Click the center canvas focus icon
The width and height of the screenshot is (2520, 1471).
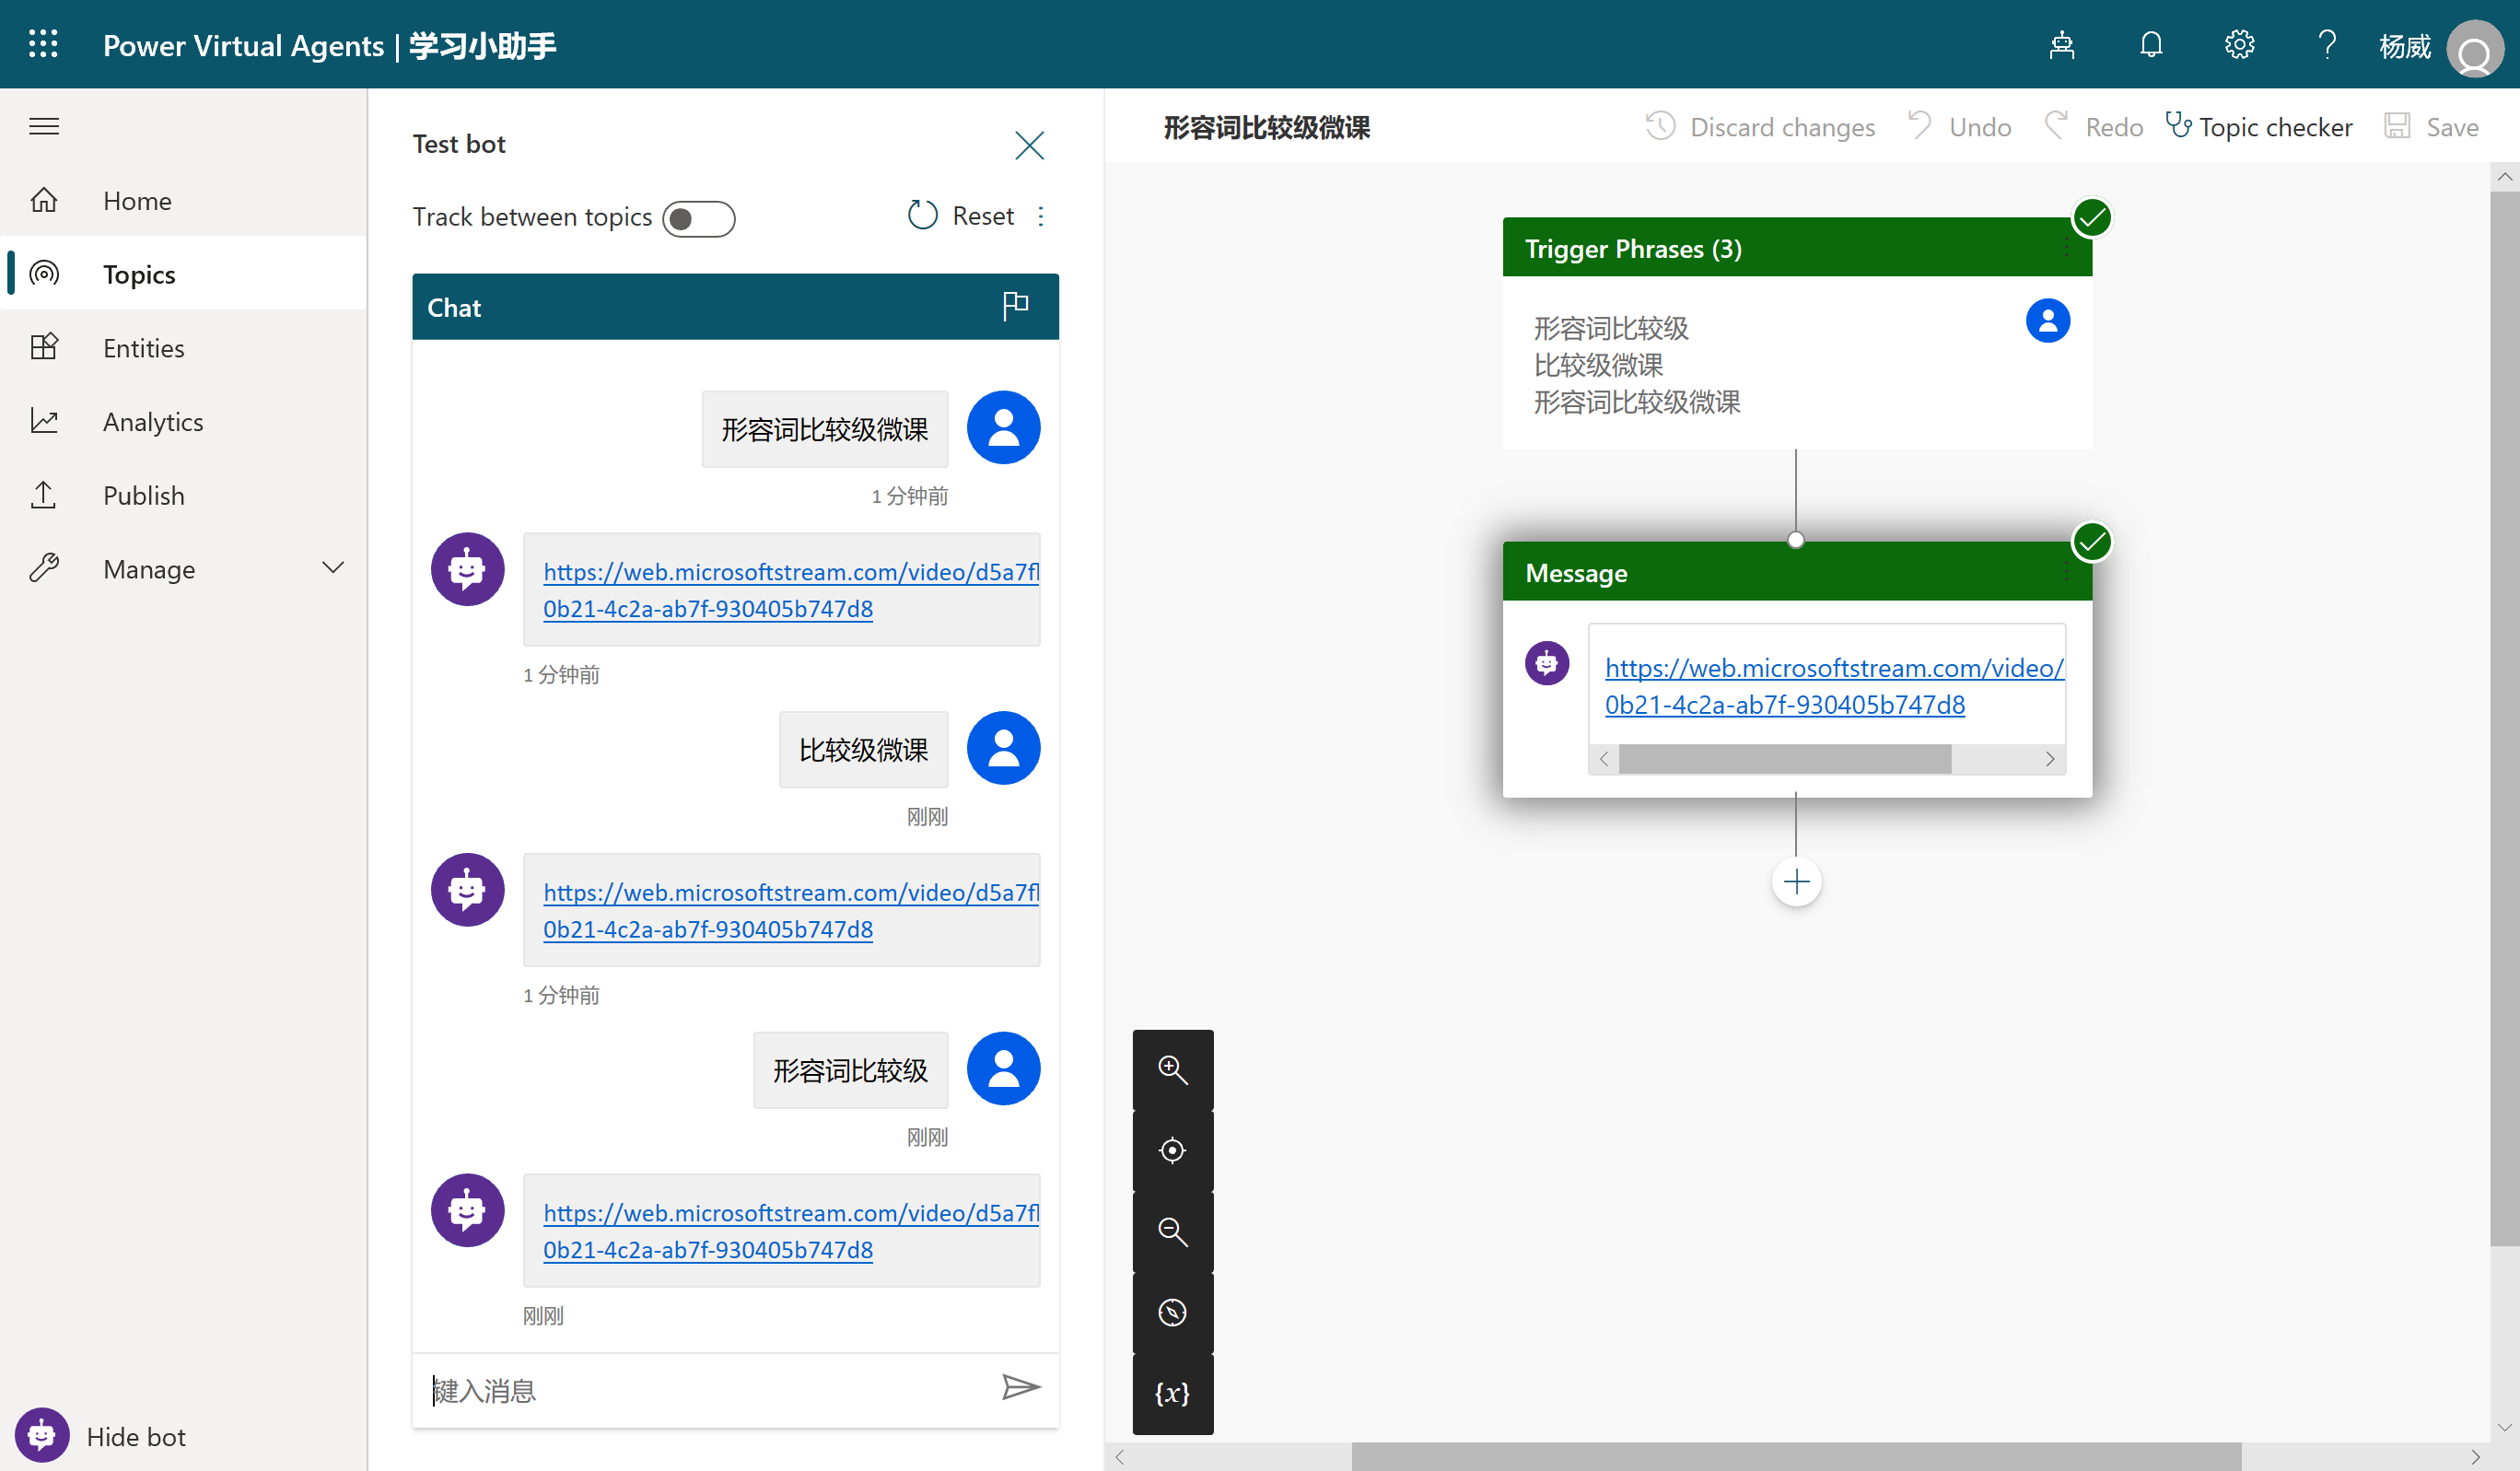(x=1172, y=1151)
